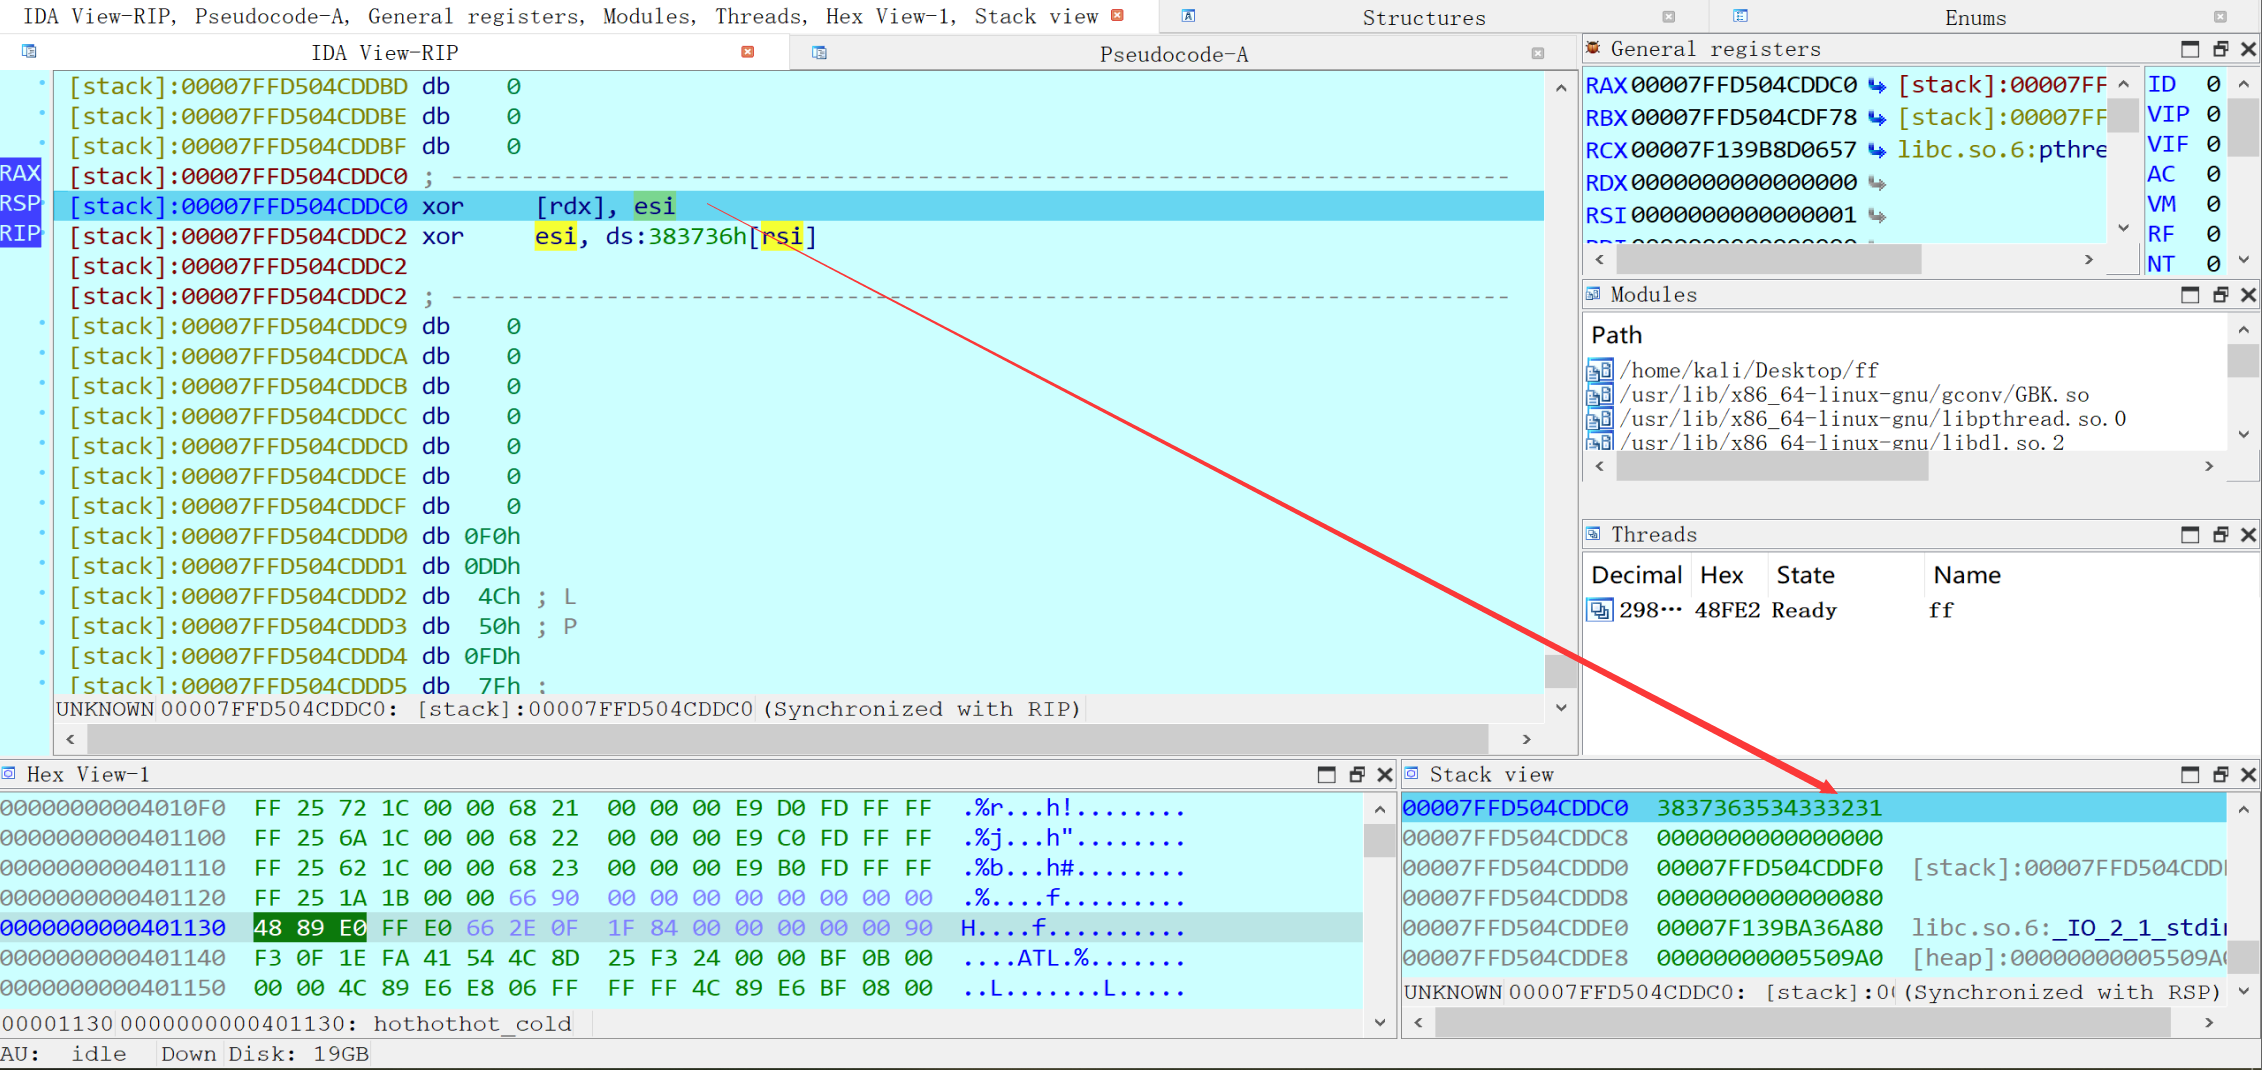Viewport: 2262px width, 1070px height.
Task: Close the Enums tab
Action: [2220, 17]
